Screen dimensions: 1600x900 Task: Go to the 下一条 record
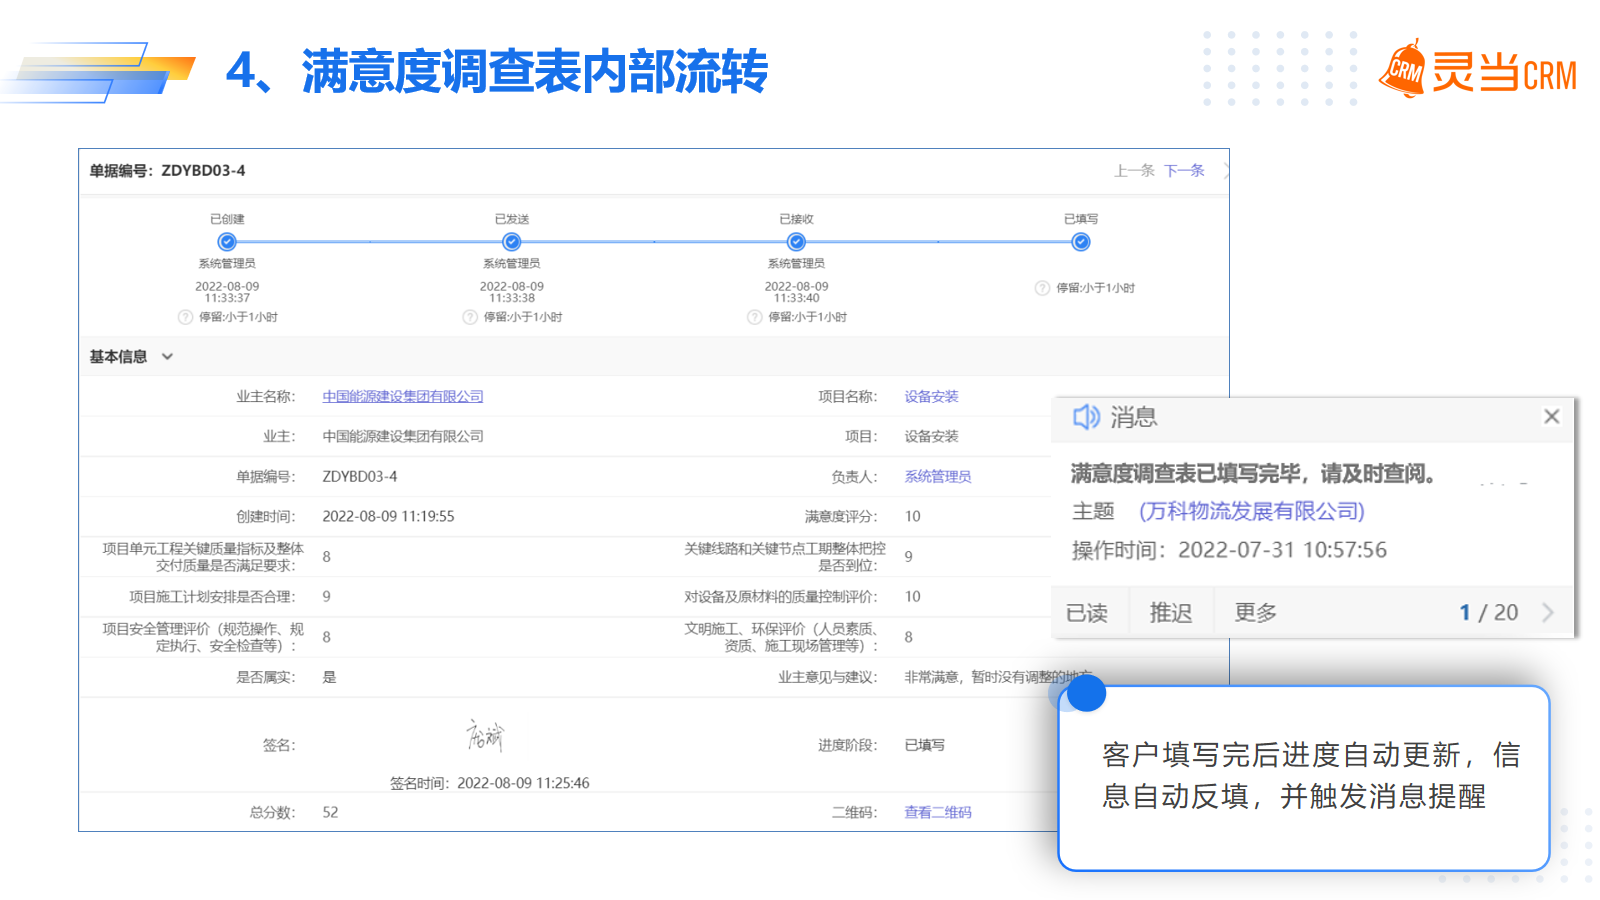click(1184, 171)
